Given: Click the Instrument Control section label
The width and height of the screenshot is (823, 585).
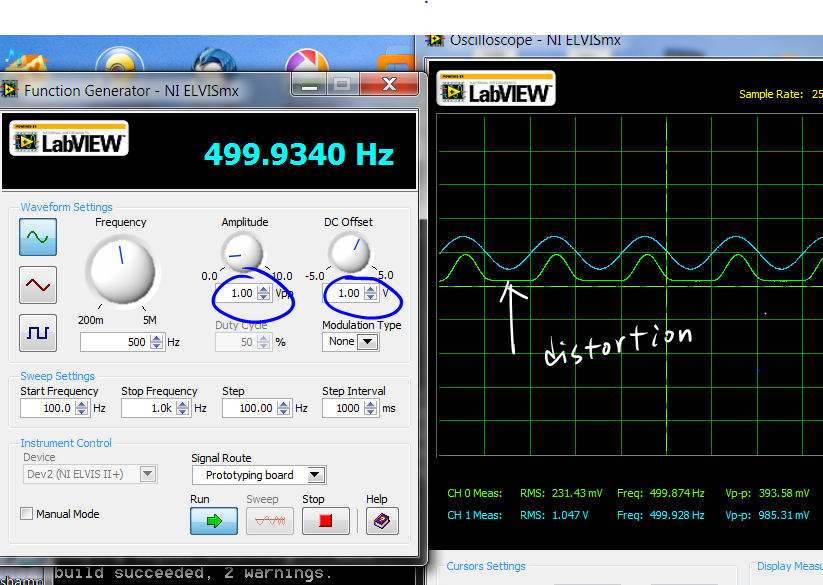Looking at the screenshot, I should pos(66,443).
